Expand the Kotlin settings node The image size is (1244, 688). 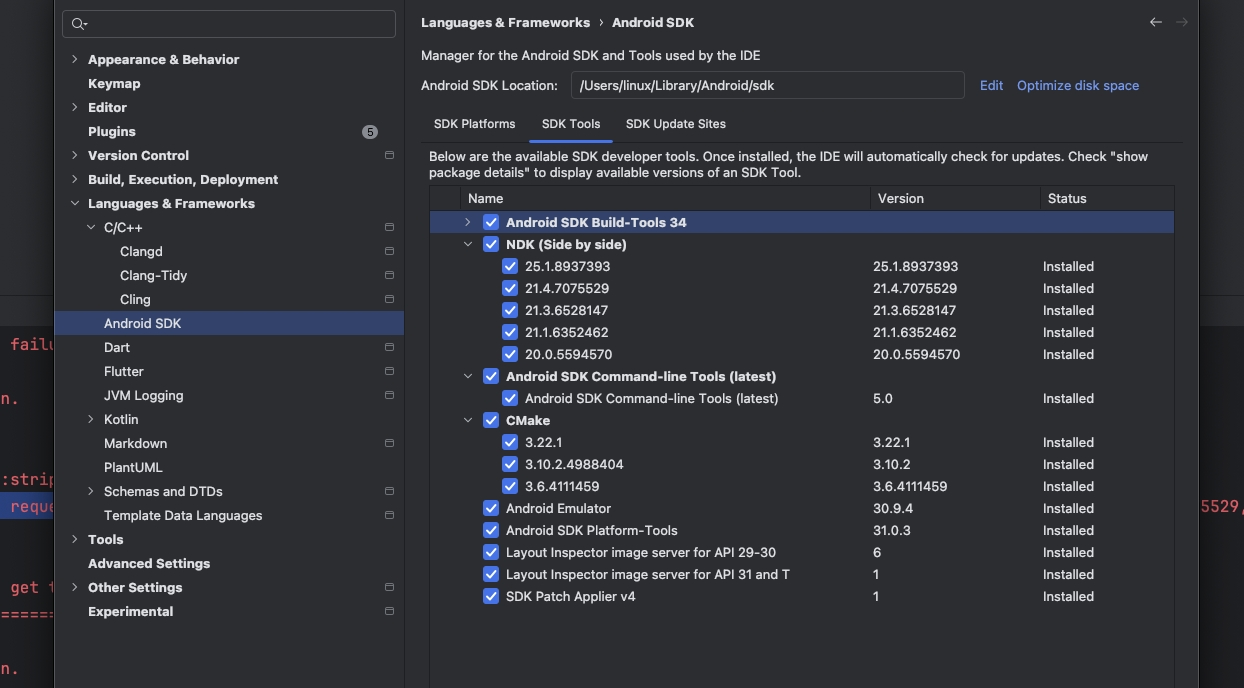90,420
